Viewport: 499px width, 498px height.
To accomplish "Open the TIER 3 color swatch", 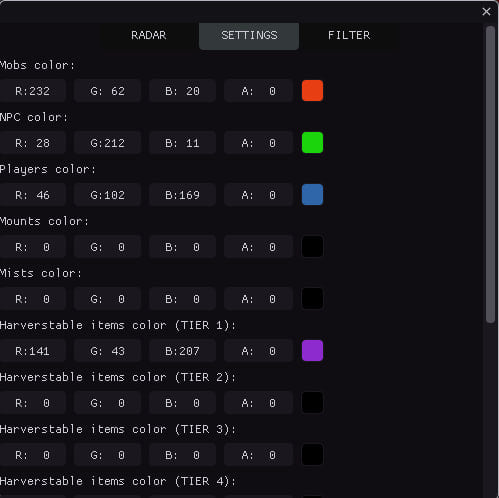I will click(x=312, y=455).
